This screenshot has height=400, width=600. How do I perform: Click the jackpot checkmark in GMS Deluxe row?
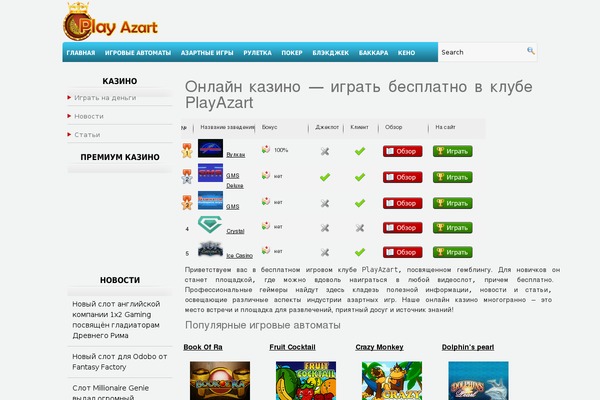click(325, 177)
